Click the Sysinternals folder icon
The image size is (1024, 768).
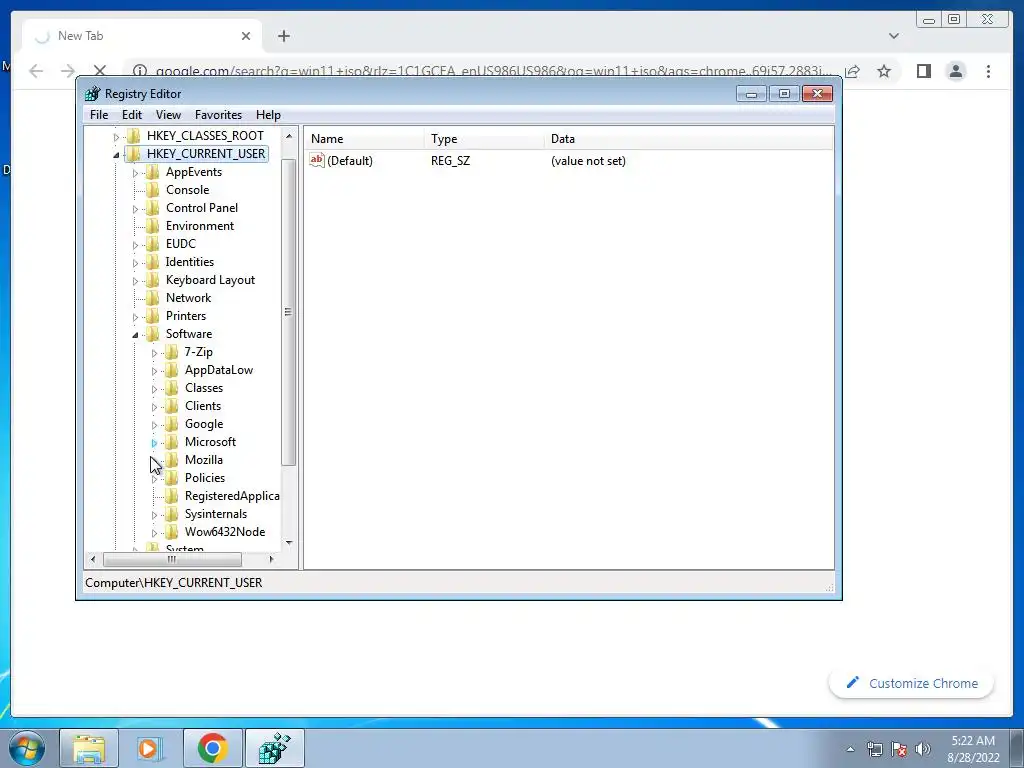[171, 513]
